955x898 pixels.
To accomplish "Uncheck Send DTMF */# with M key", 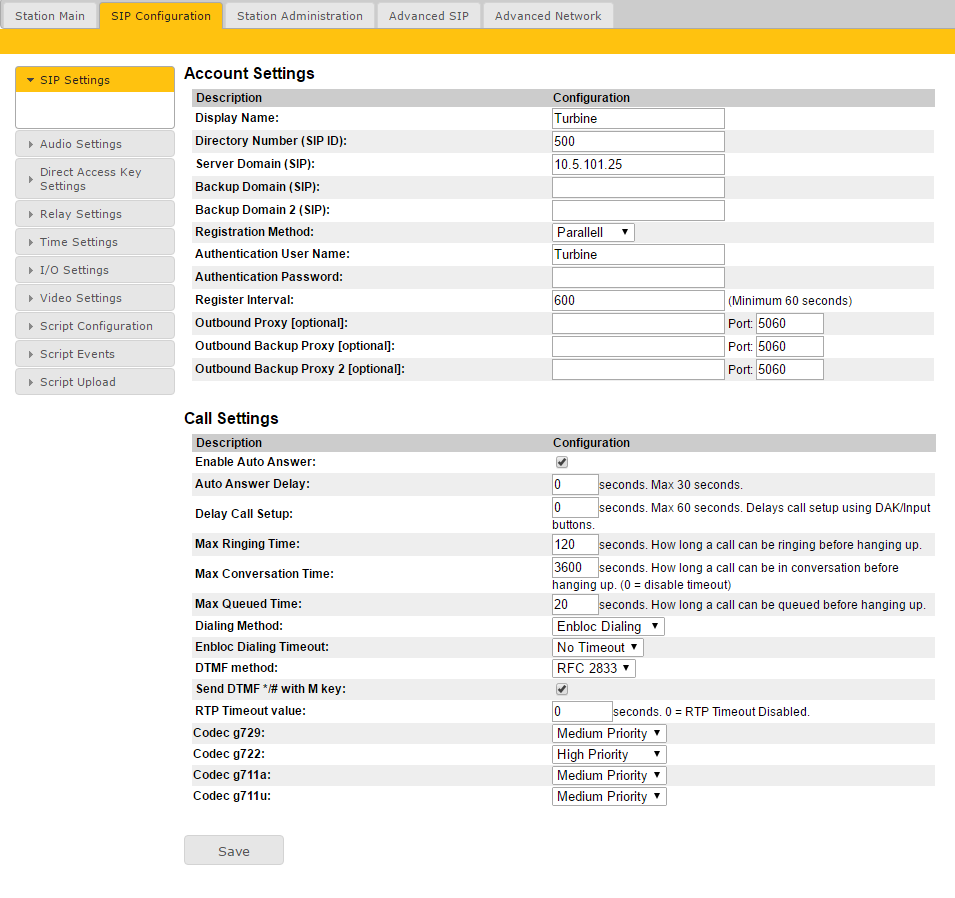I will point(562,689).
